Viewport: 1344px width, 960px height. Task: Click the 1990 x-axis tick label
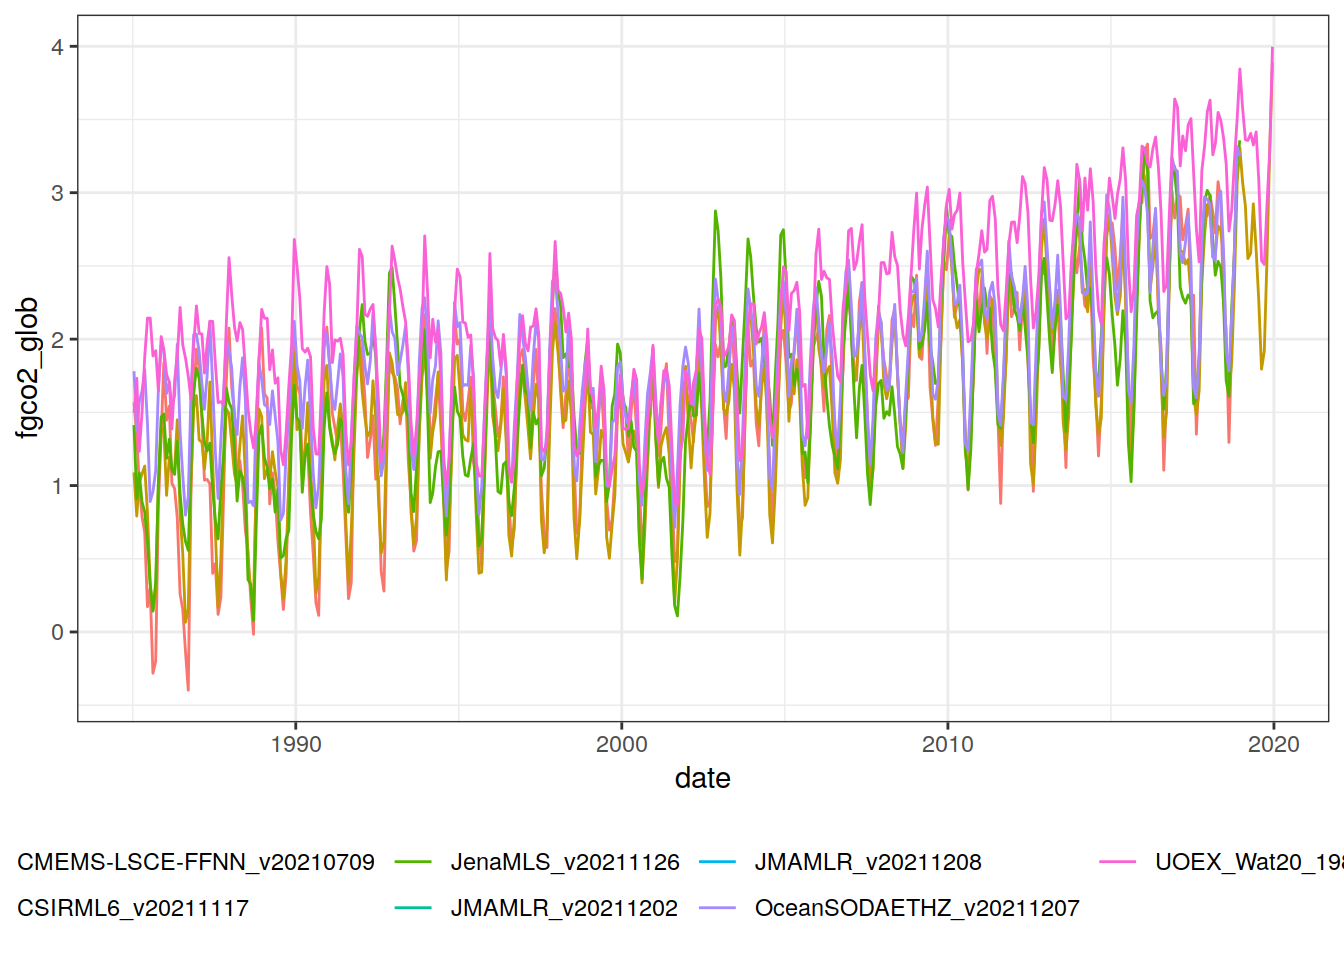296,744
